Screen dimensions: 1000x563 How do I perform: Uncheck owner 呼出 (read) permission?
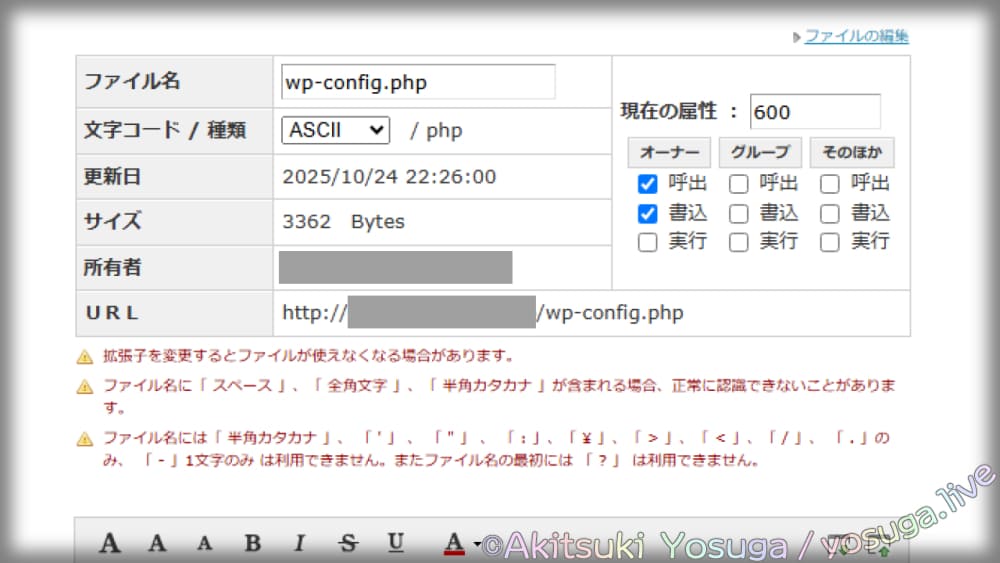(x=648, y=184)
